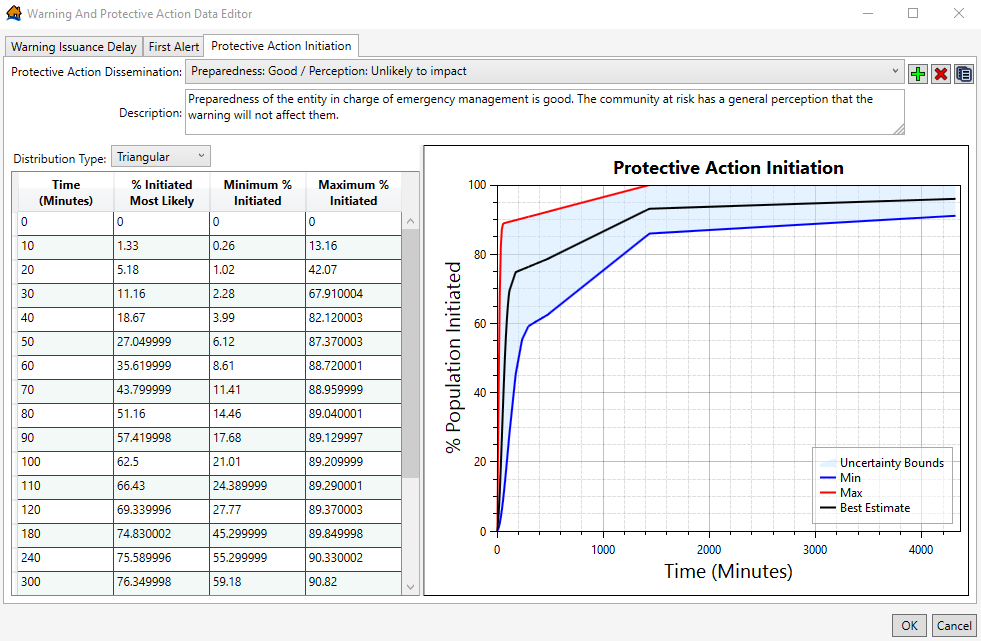Select the cell with value 8.61
The width and height of the screenshot is (981, 641).
point(257,366)
